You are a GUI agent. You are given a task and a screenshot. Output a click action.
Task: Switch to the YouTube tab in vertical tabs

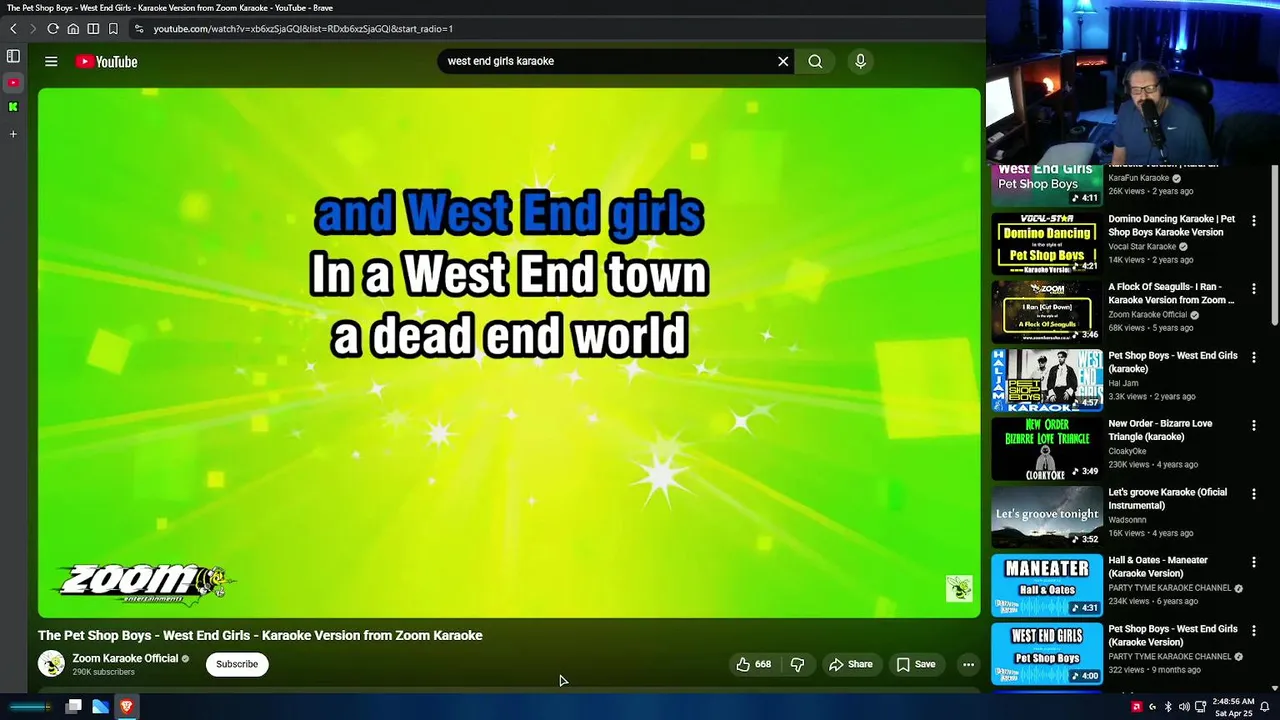point(13,83)
